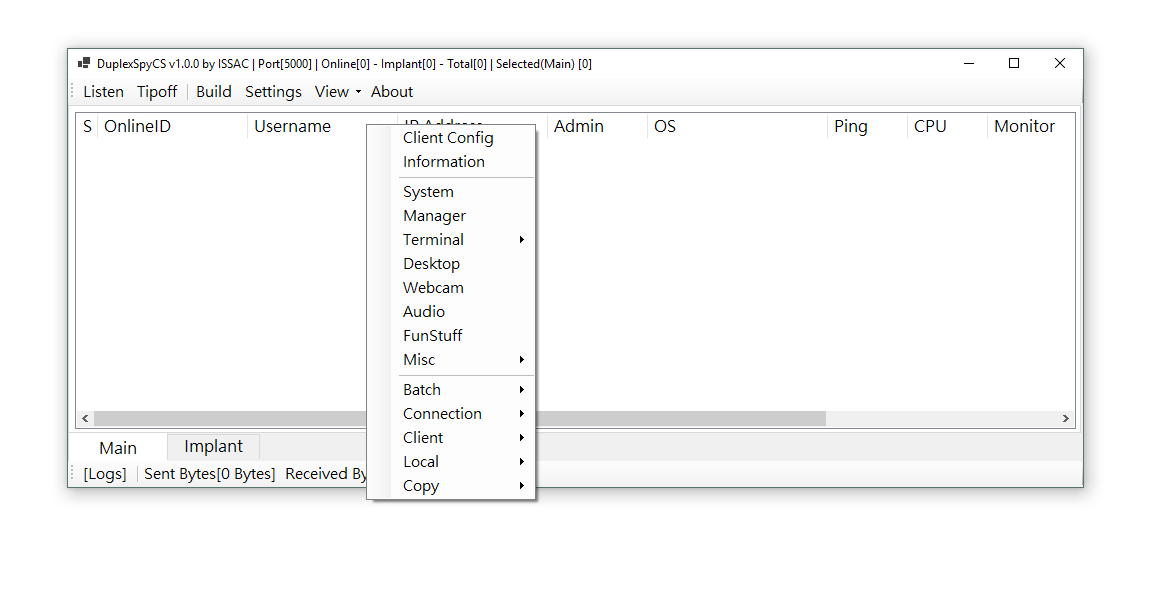Select the Audio option
Image resolution: width=1151 pixels, height=608 pixels.
[423, 311]
